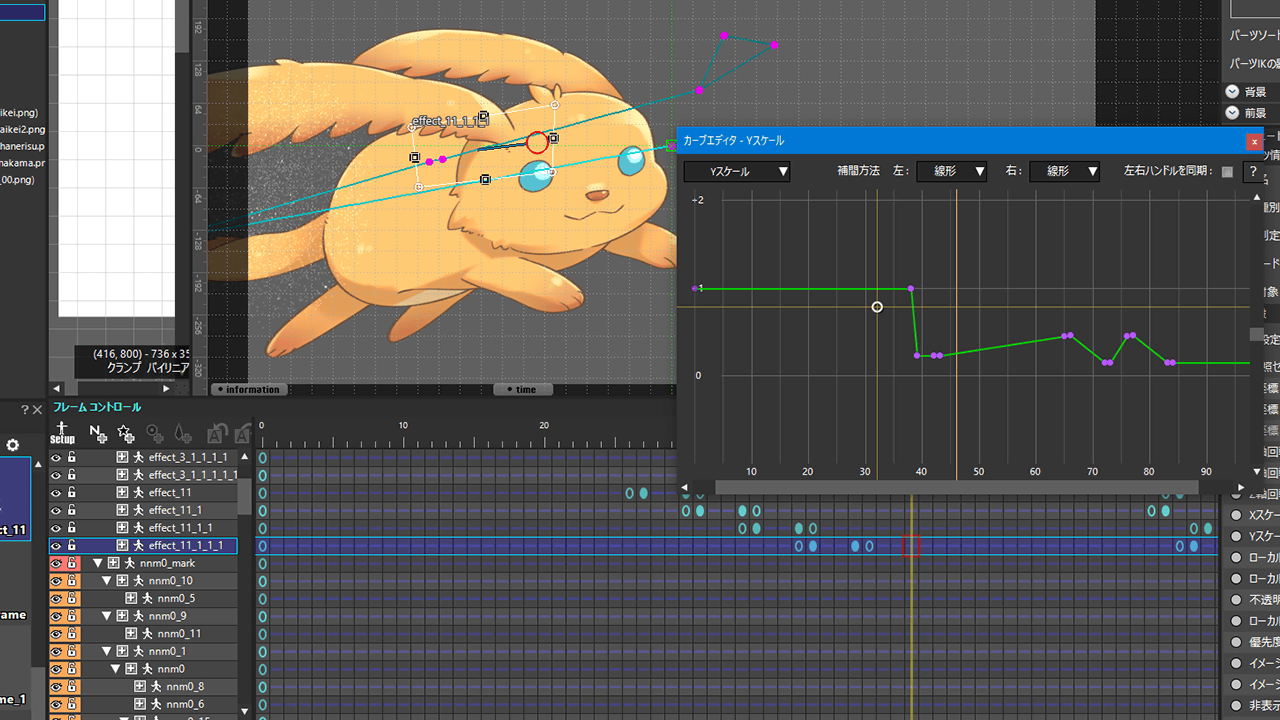Select the Y scale attribute radio button

click(x=1236, y=537)
